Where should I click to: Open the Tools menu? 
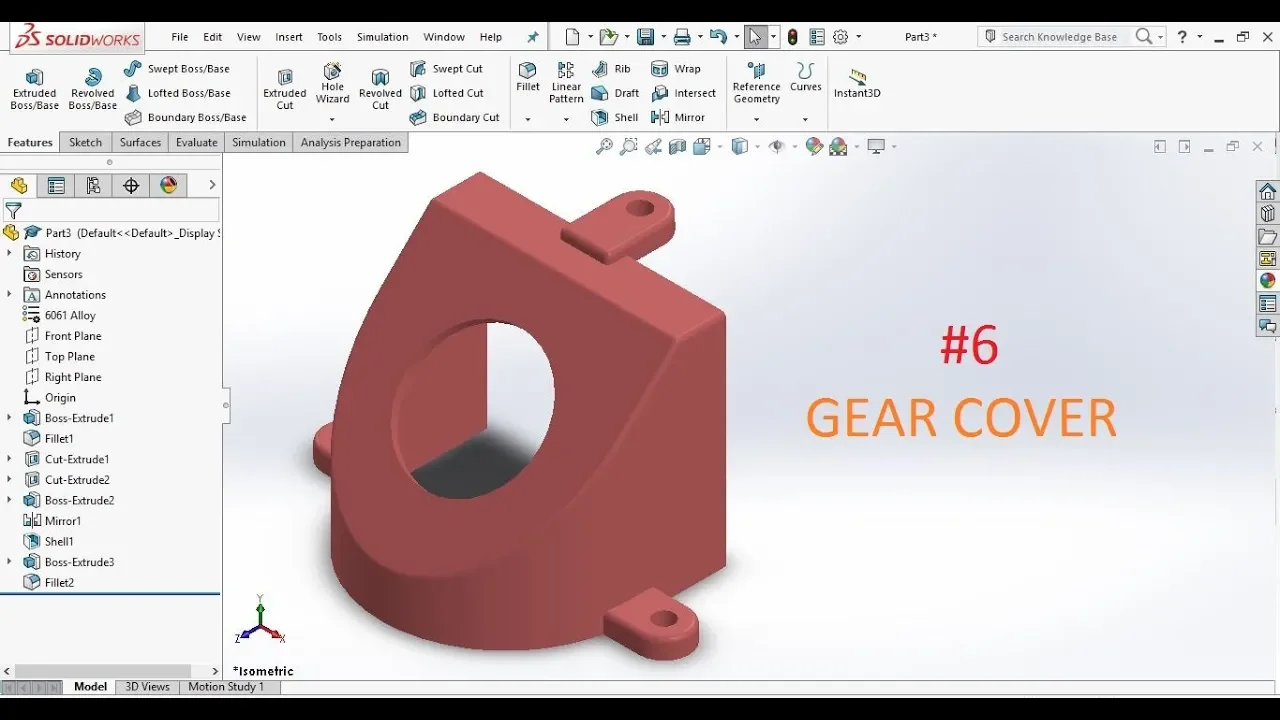tap(330, 37)
